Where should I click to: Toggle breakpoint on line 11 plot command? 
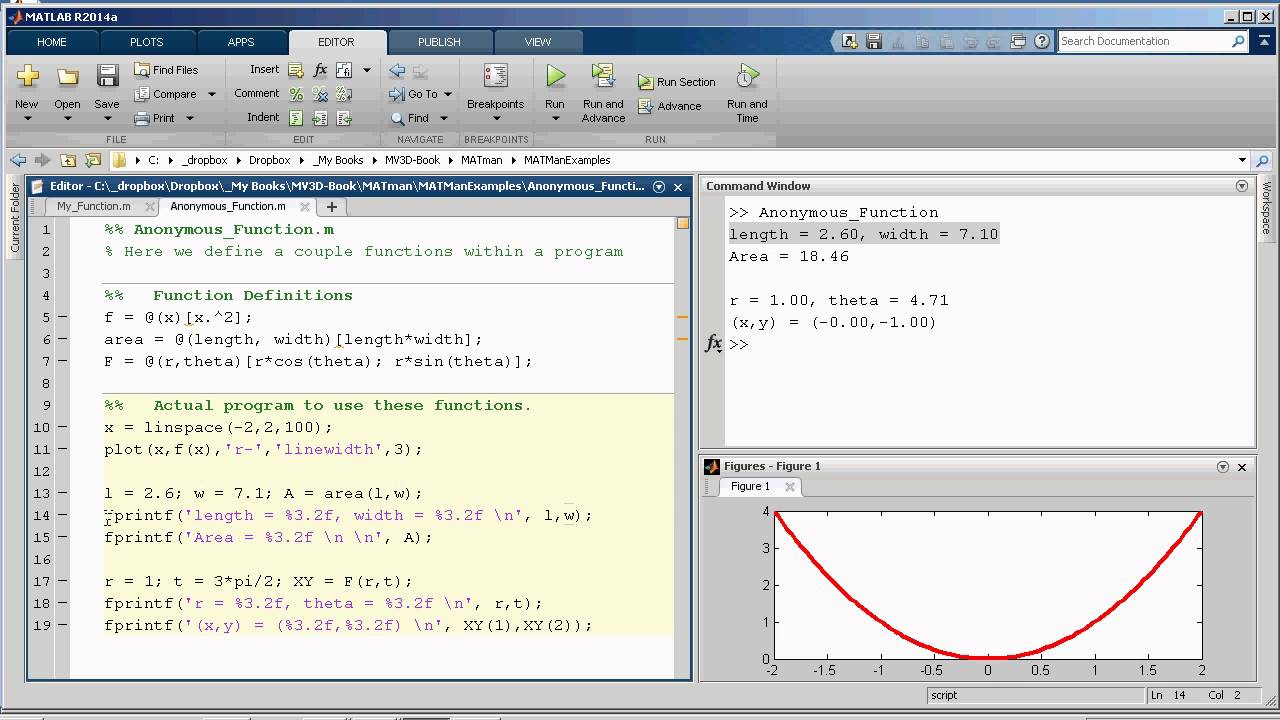pos(62,449)
